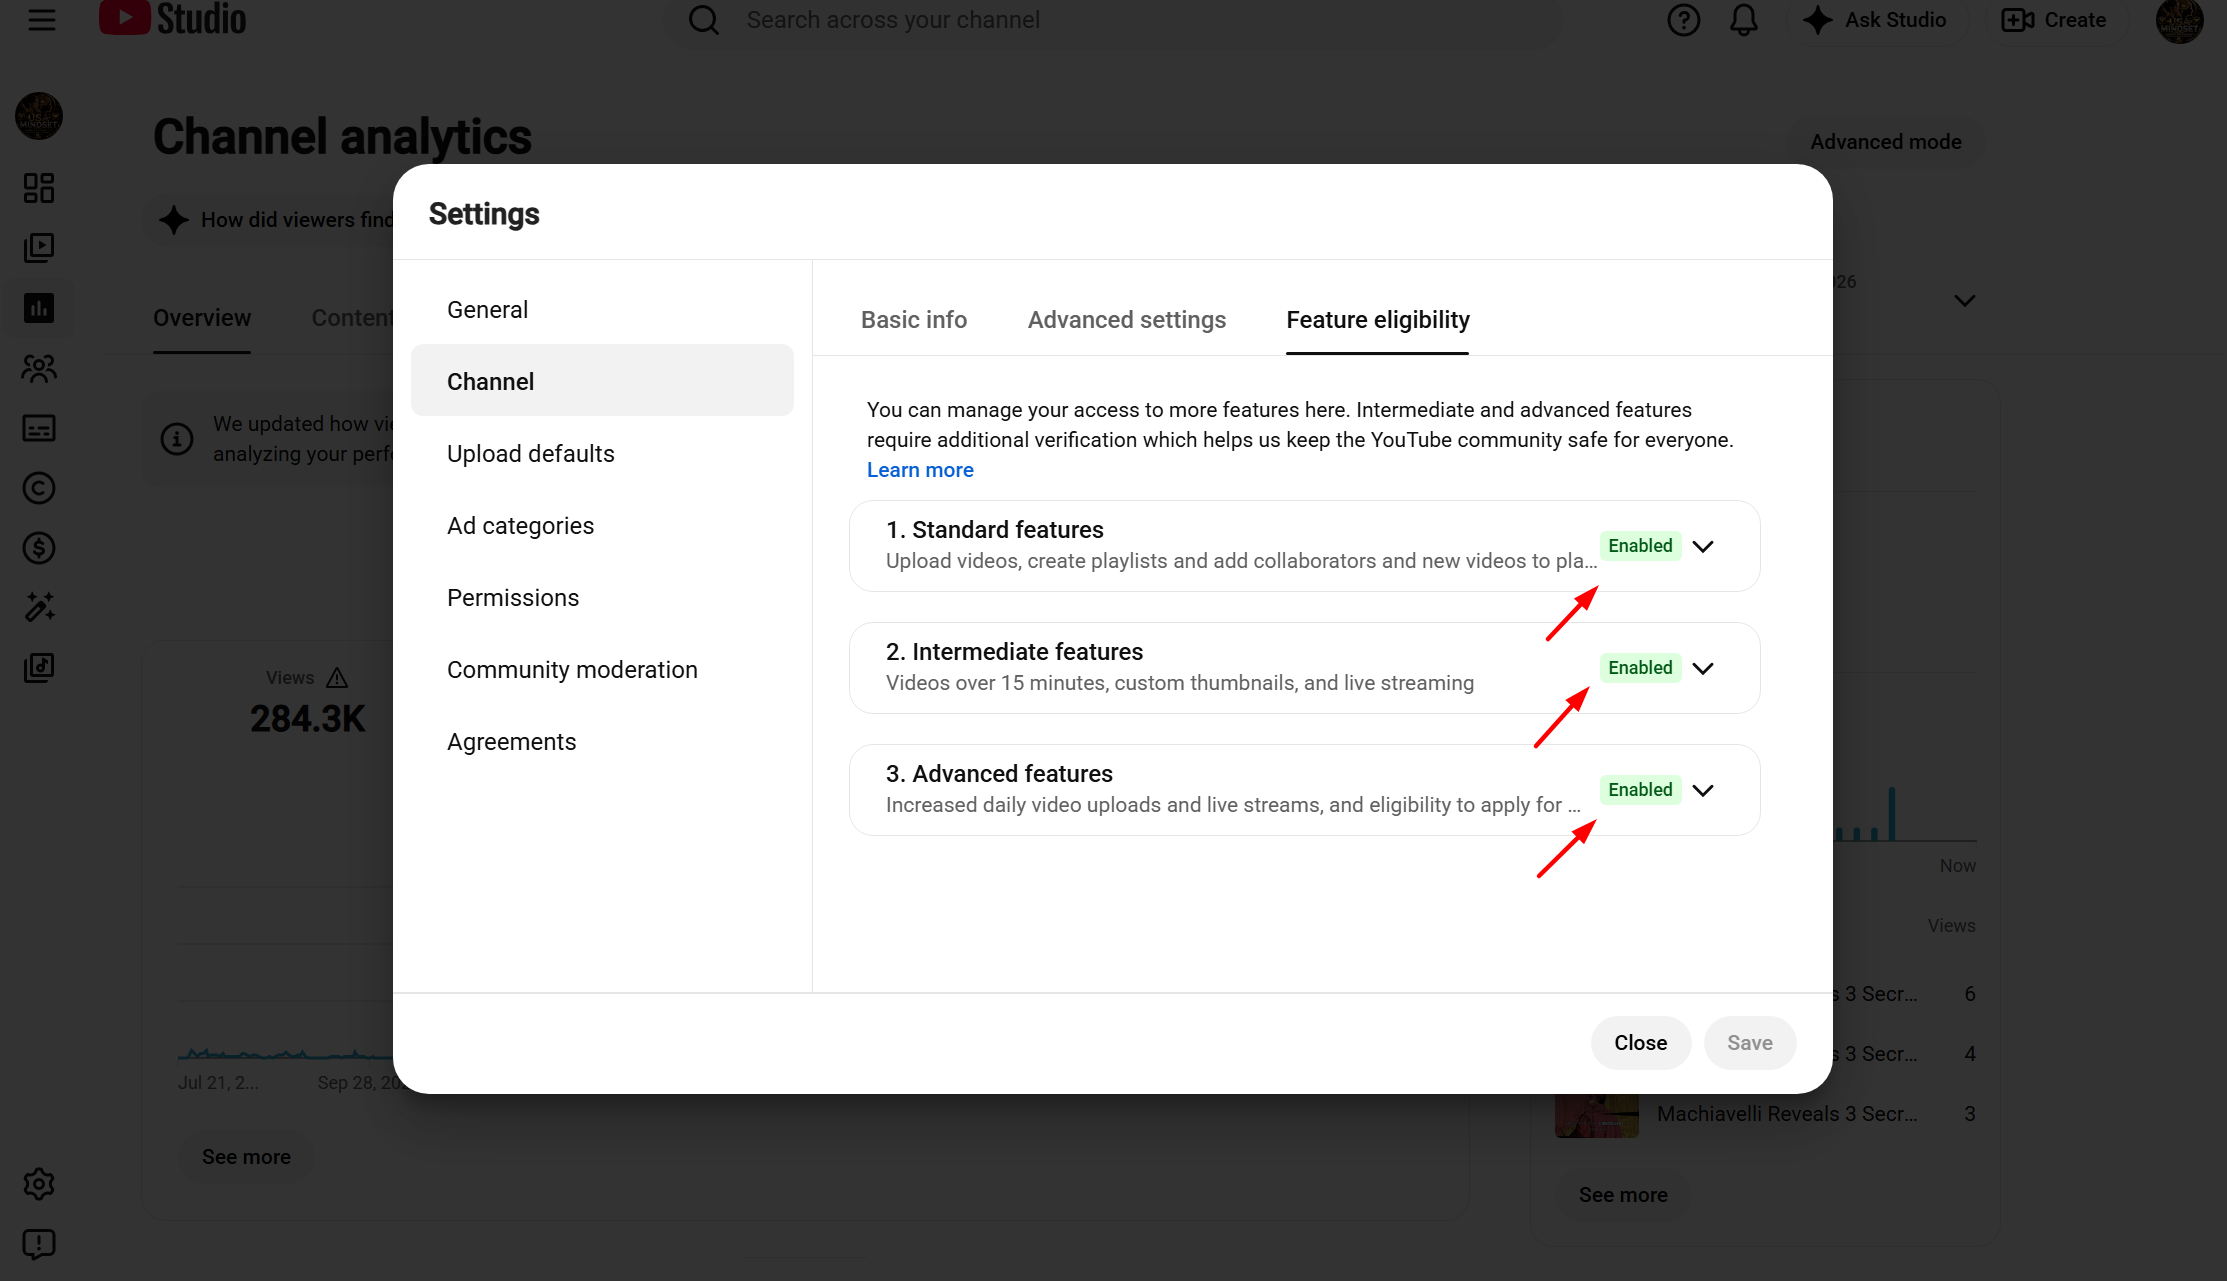
Task: Open the Subtitles icon in sidebar
Action: (39, 428)
